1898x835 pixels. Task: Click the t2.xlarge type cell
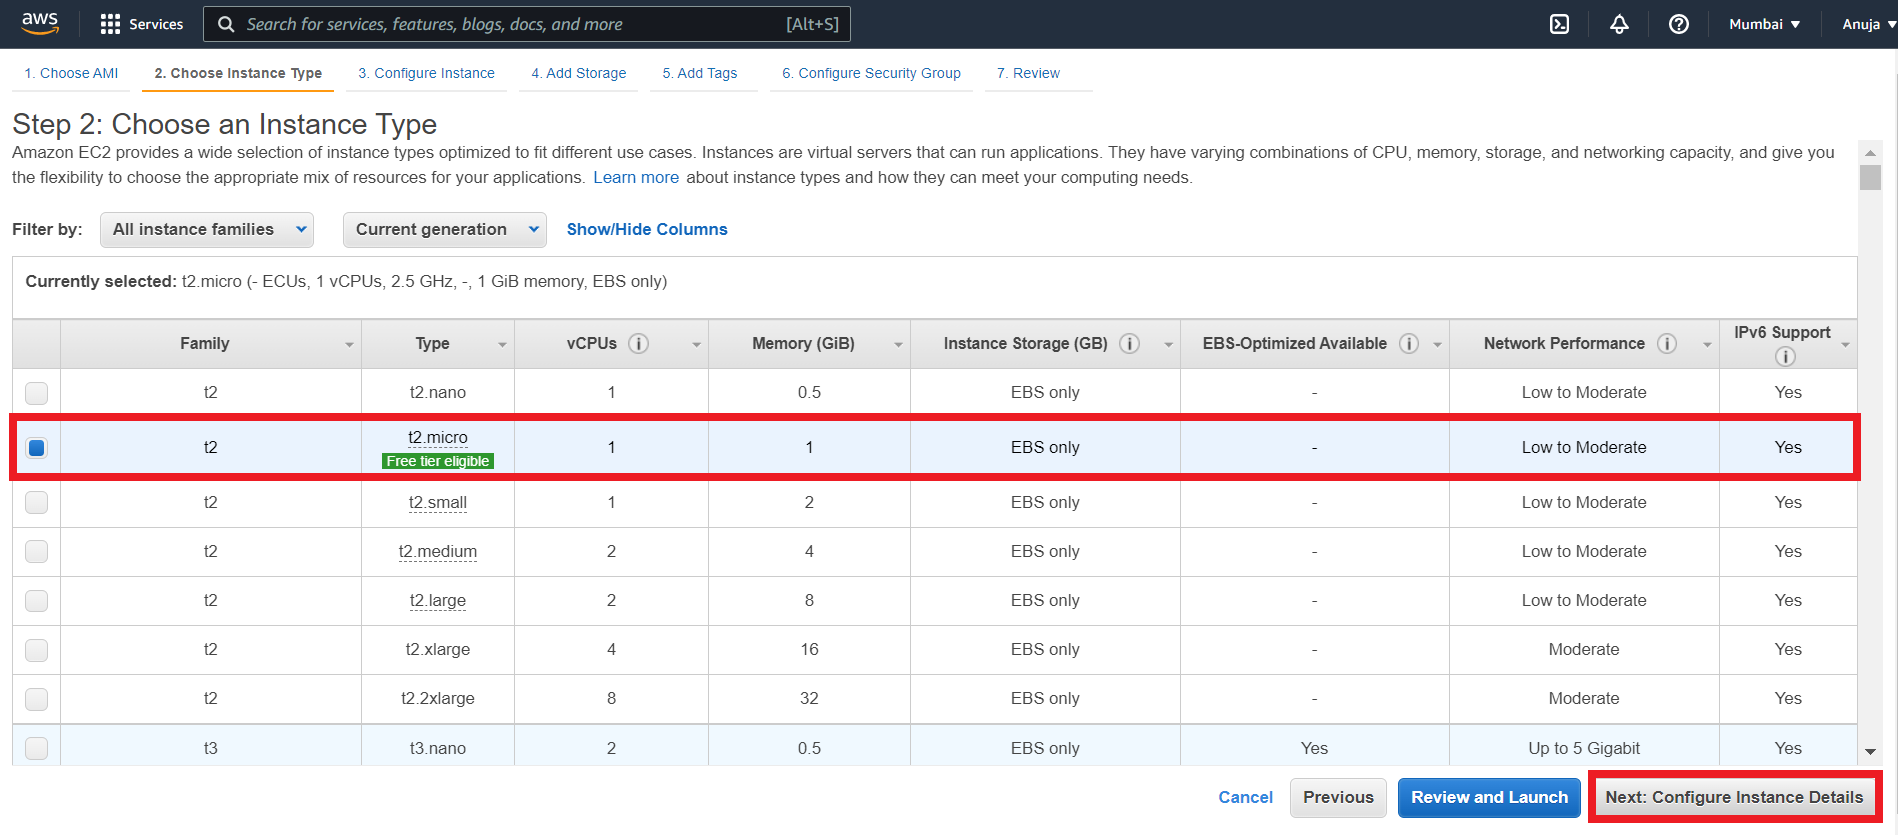pyautogui.click(x=438, y=650)
